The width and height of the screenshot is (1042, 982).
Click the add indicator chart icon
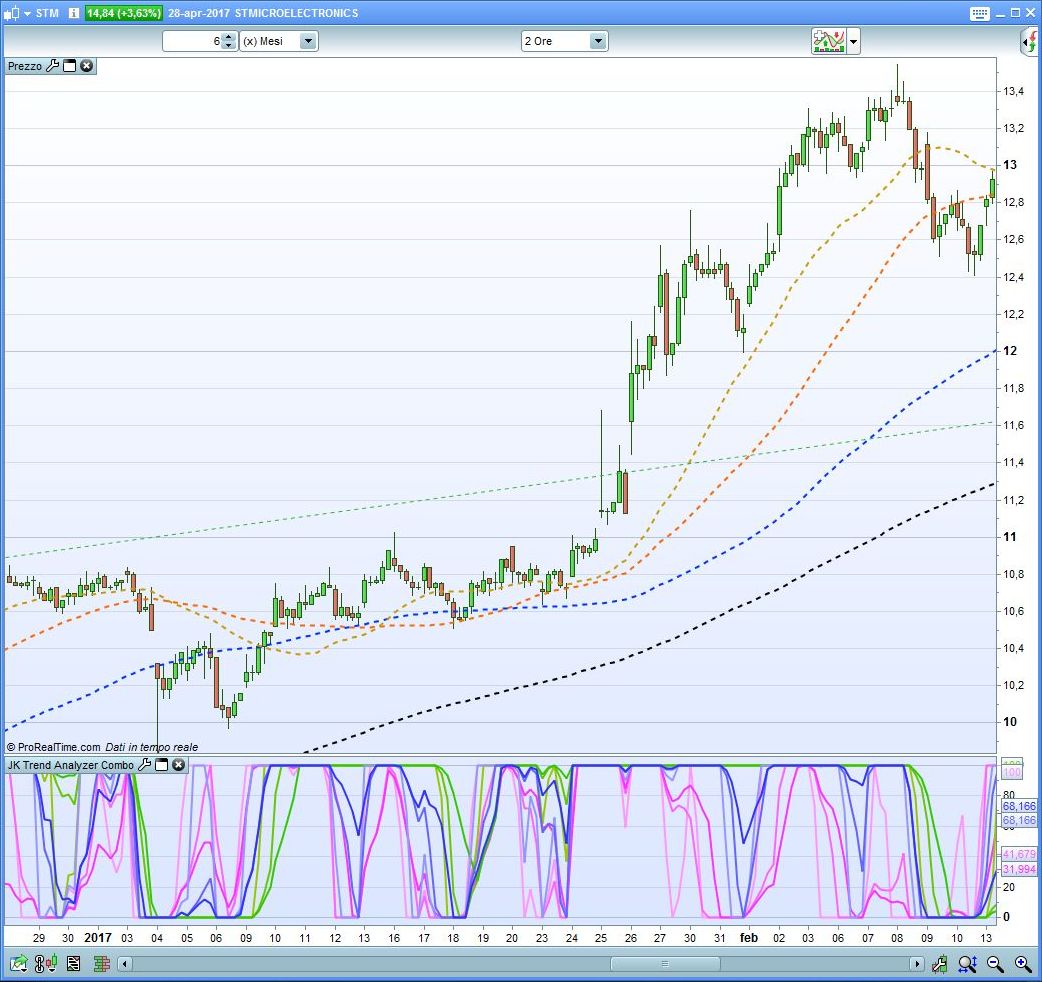828,41
